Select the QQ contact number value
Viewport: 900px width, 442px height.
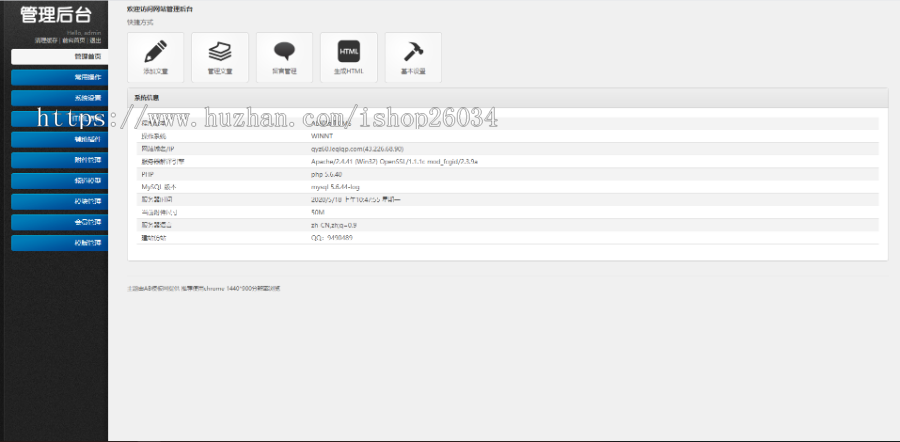click(332, 238)
